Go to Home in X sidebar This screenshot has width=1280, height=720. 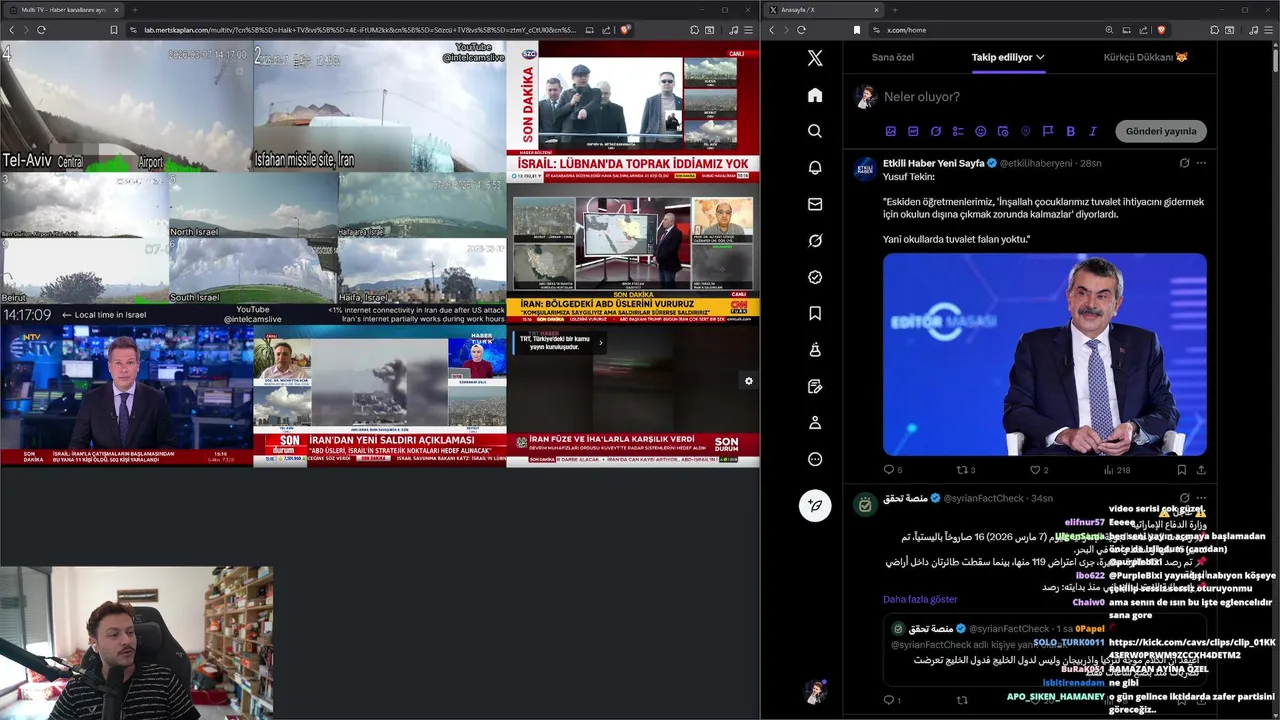[x=815, y=95]
